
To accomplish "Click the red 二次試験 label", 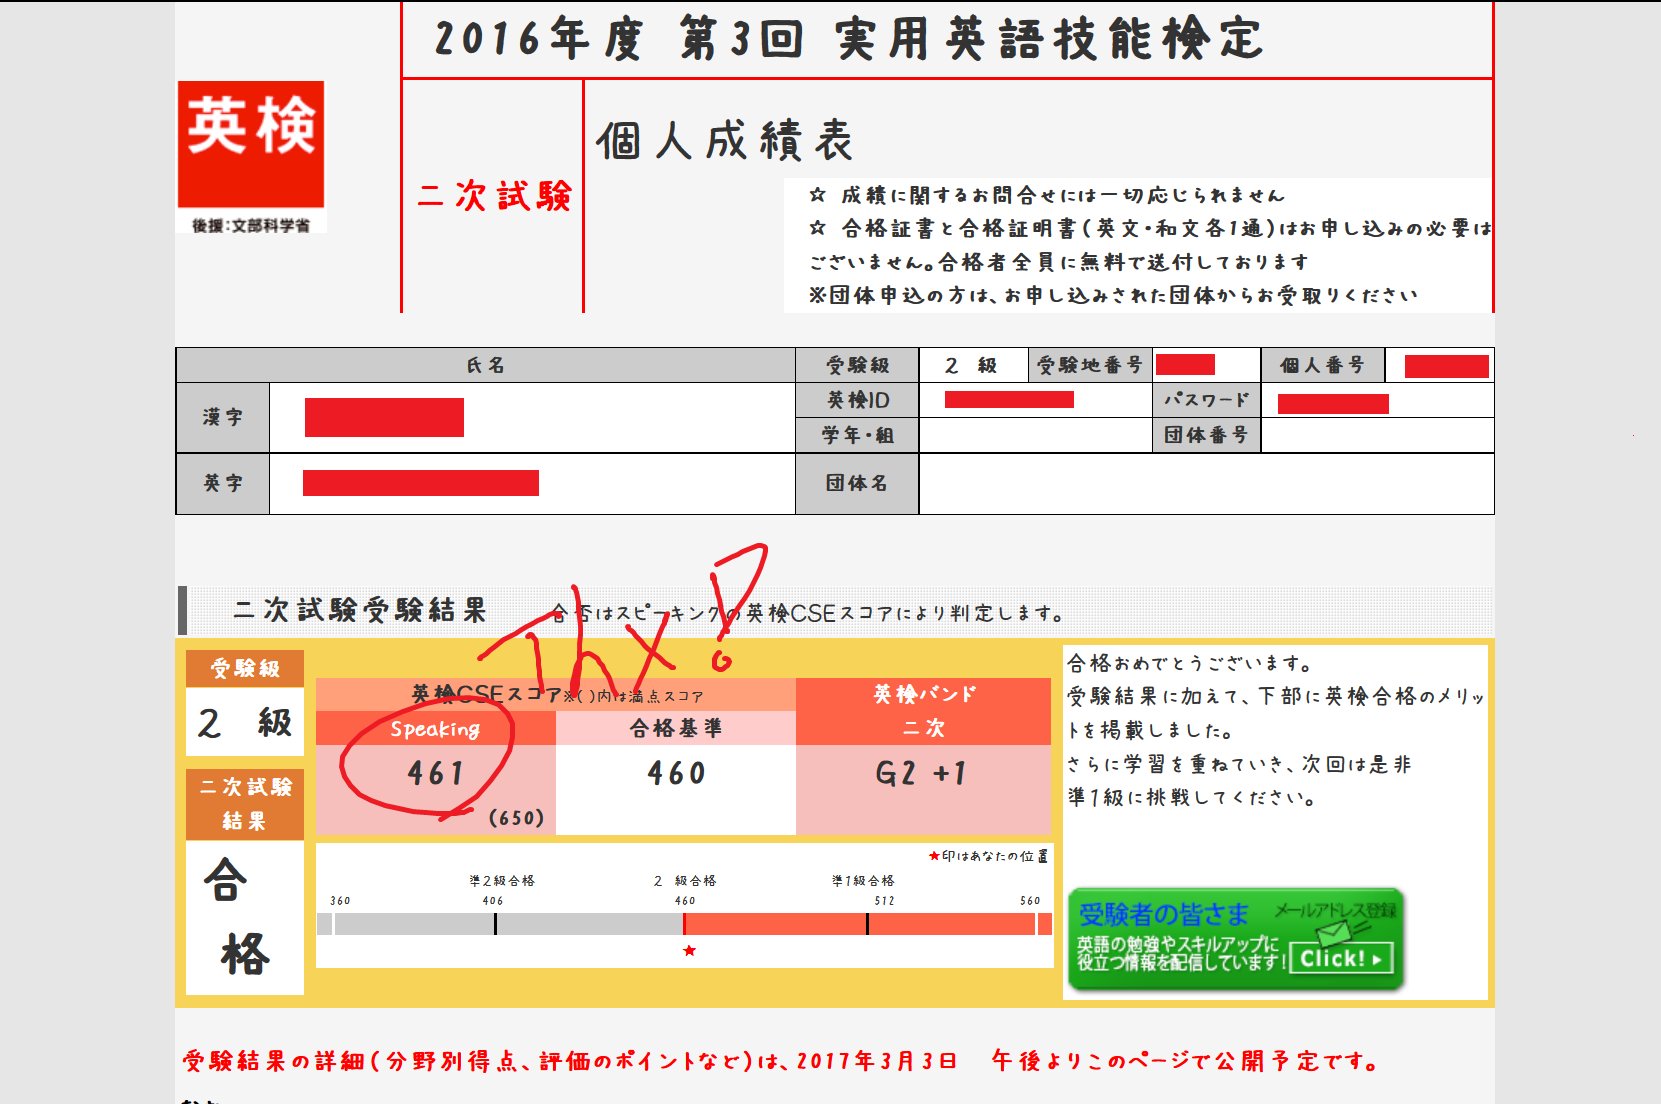I will click(494, 195).
